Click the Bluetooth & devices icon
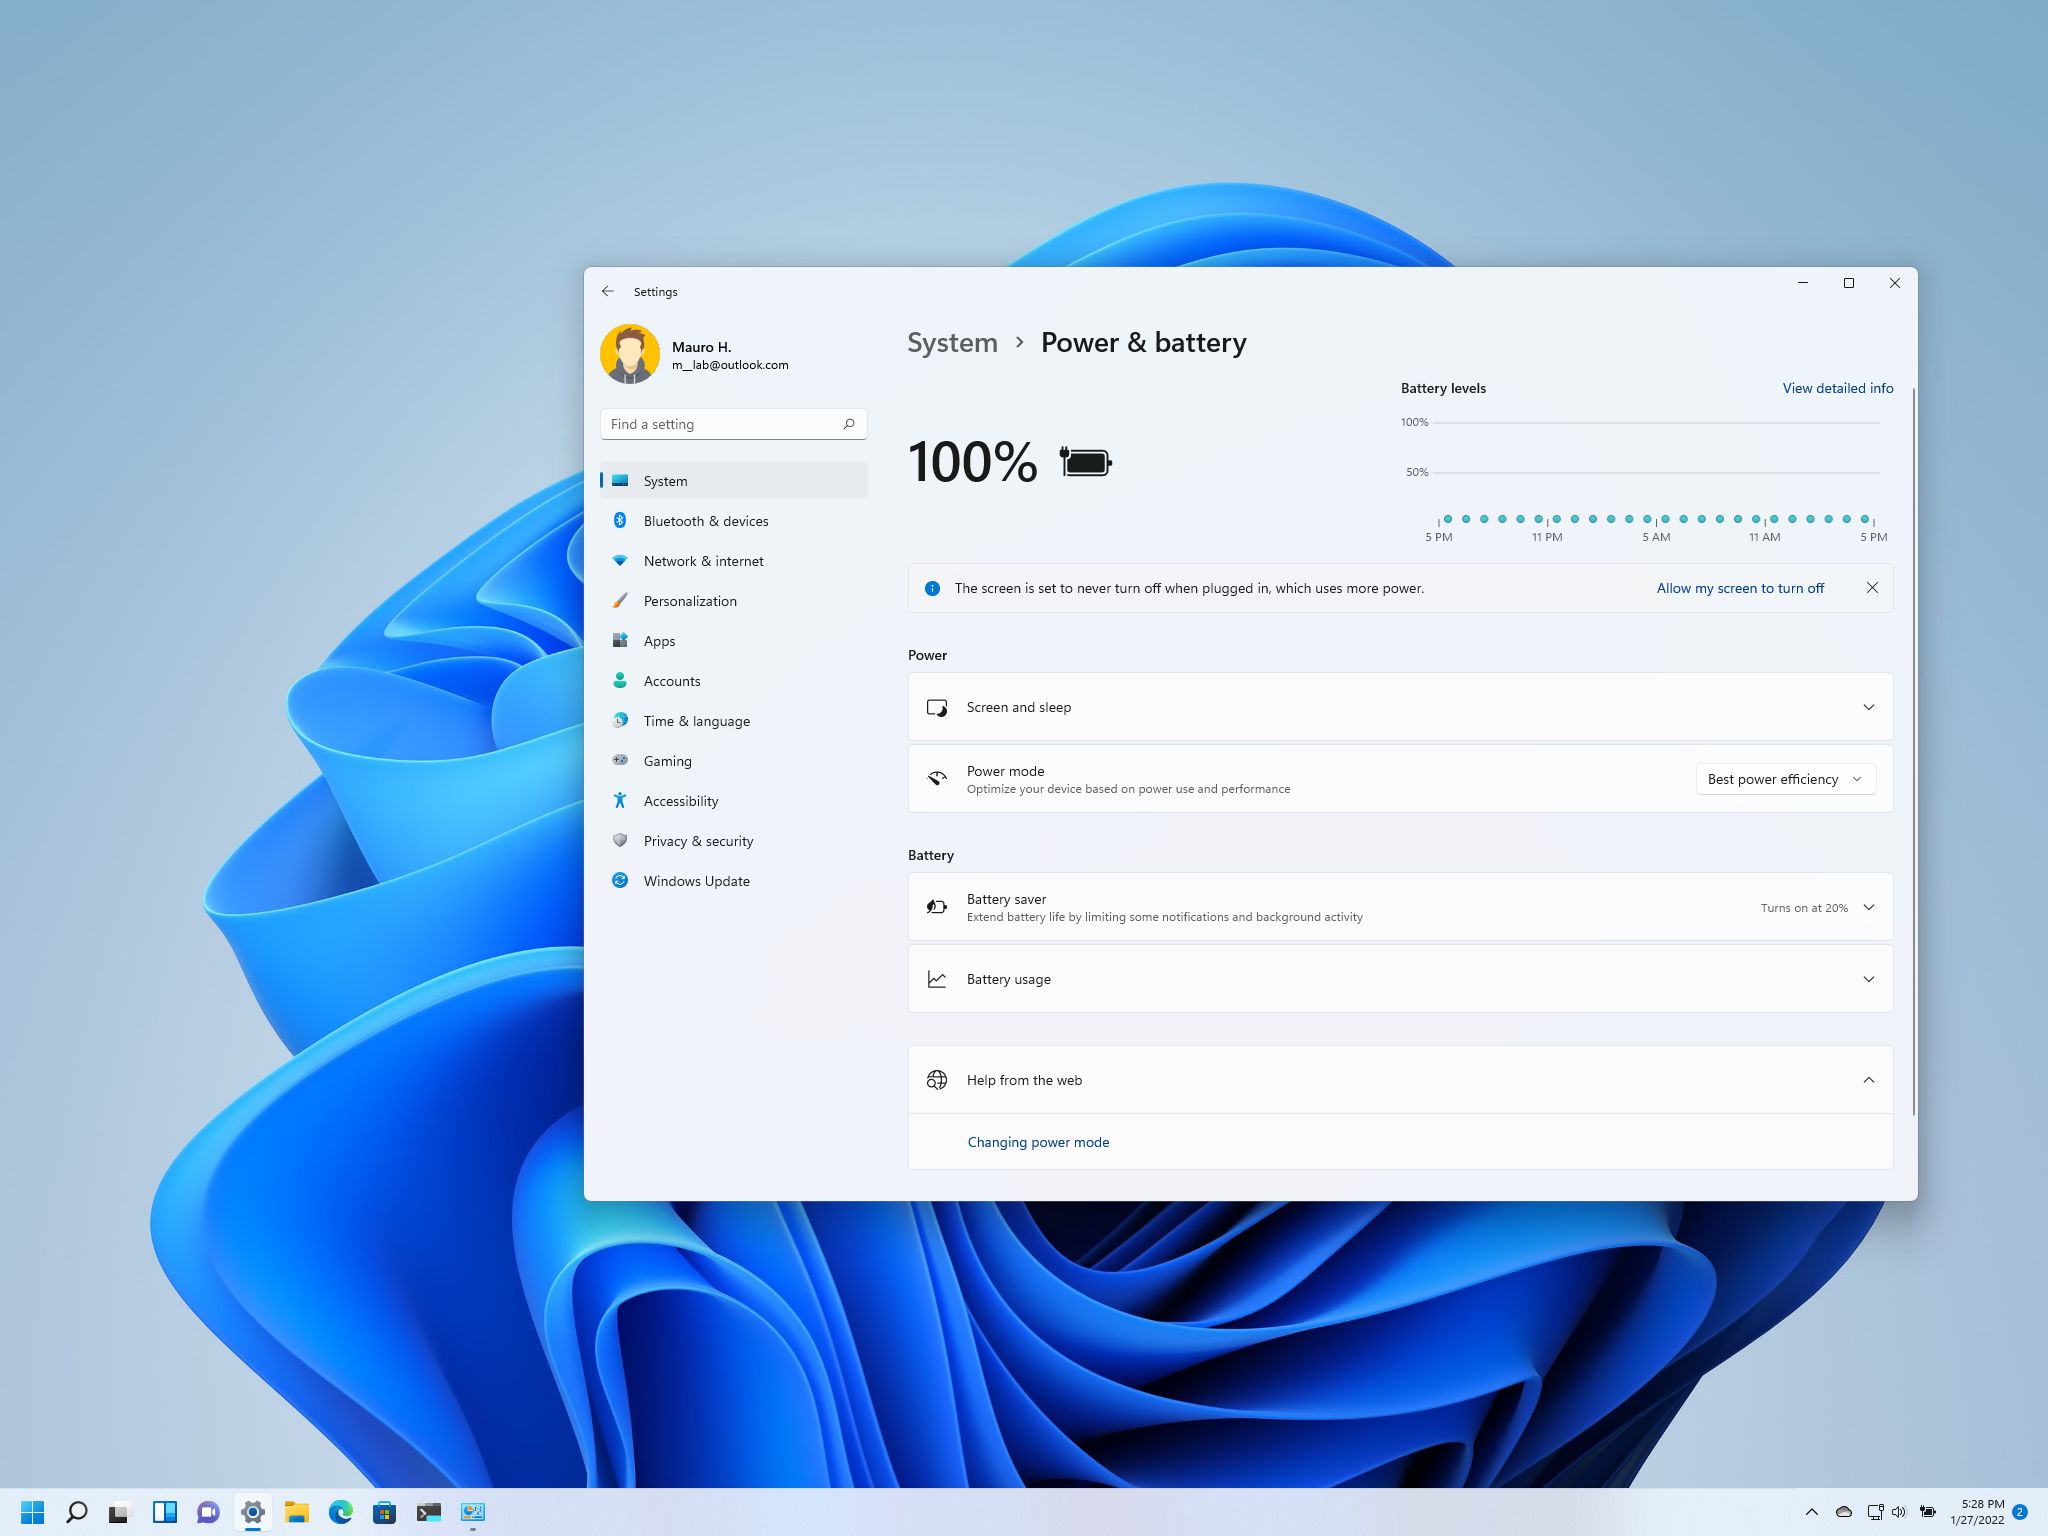Viewport: 2048px width, 1536px height. tap(619, 520)
